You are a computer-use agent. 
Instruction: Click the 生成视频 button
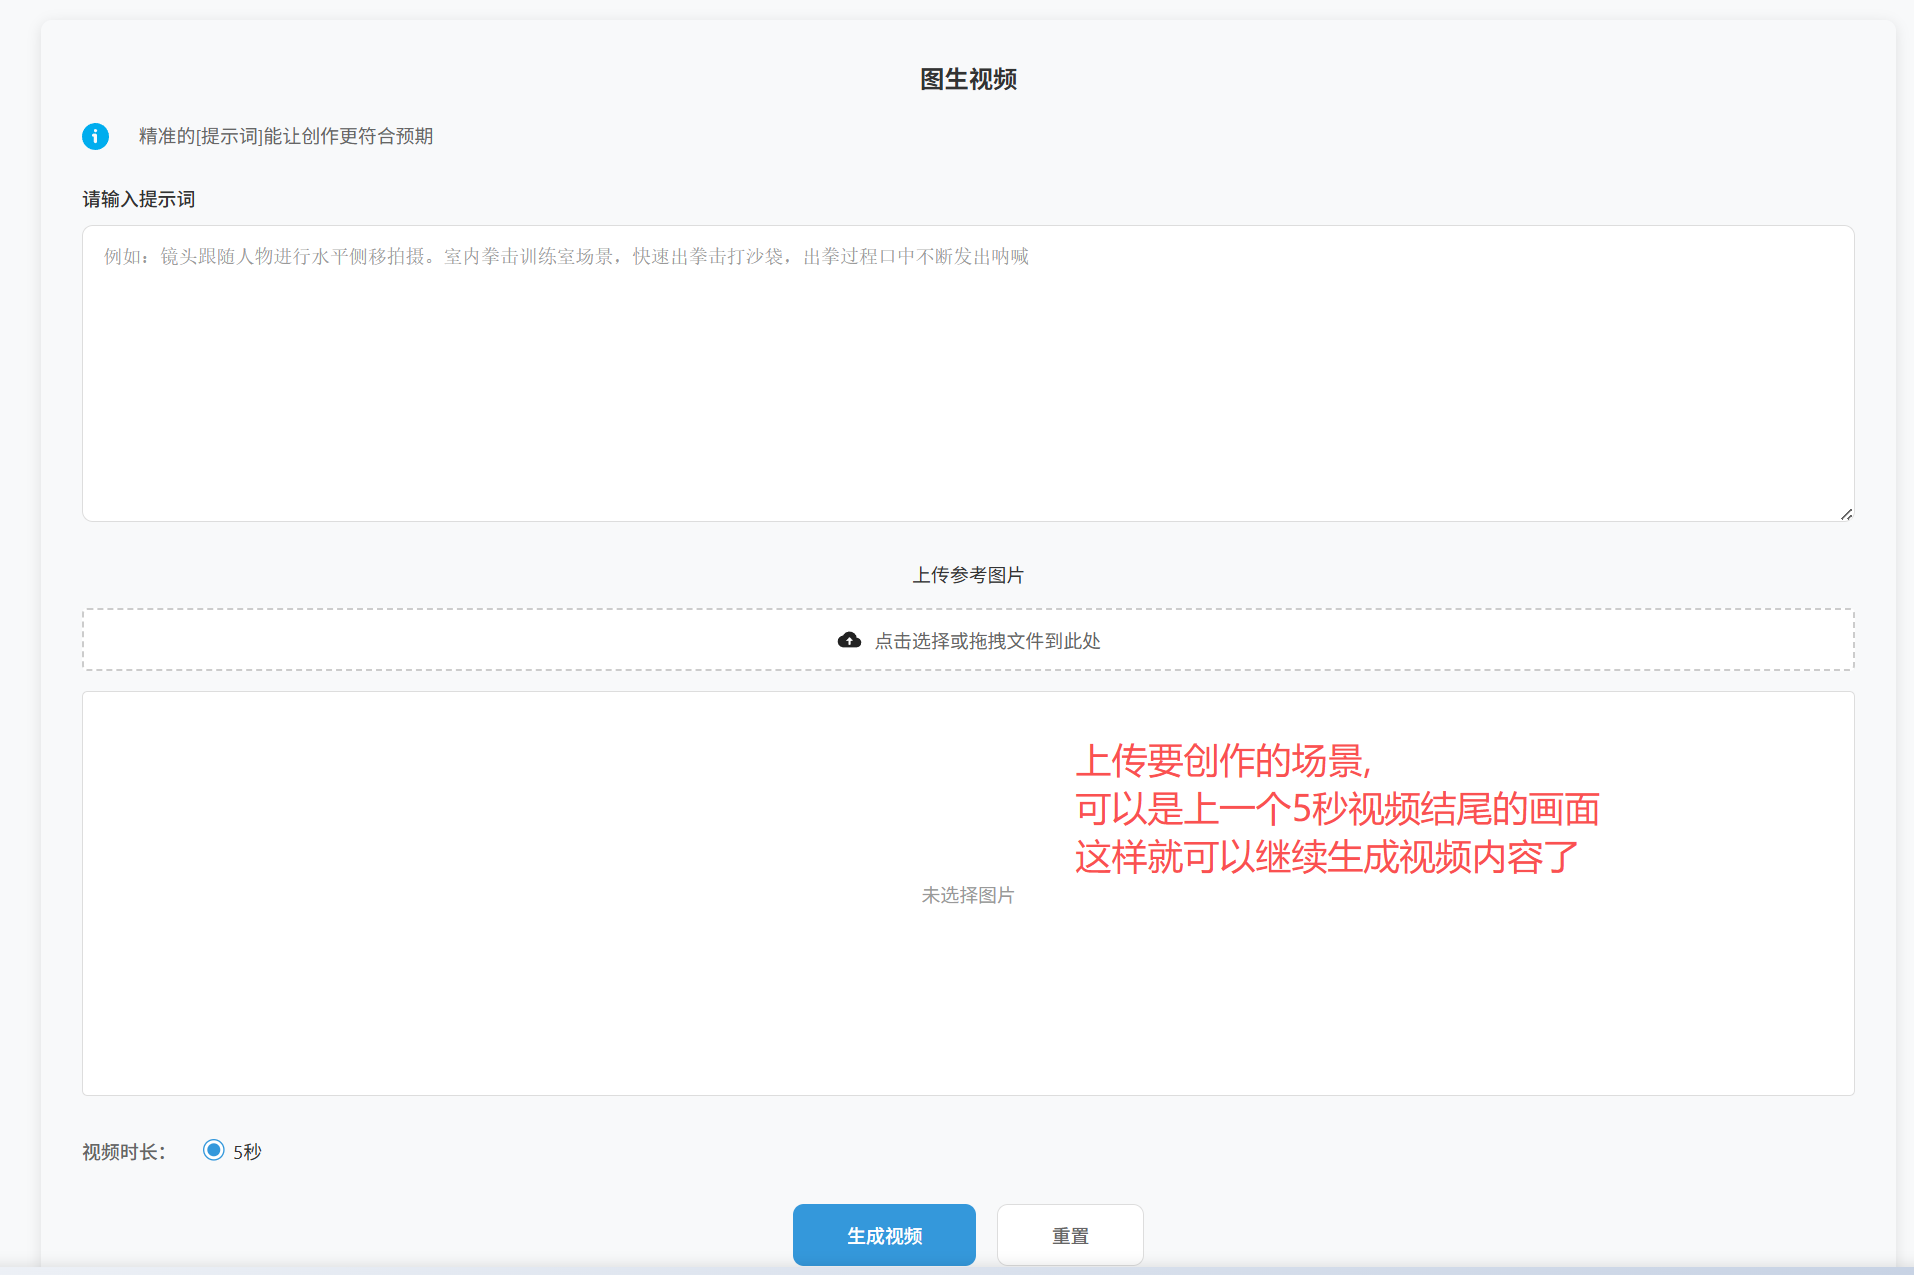pos(884,1235)
